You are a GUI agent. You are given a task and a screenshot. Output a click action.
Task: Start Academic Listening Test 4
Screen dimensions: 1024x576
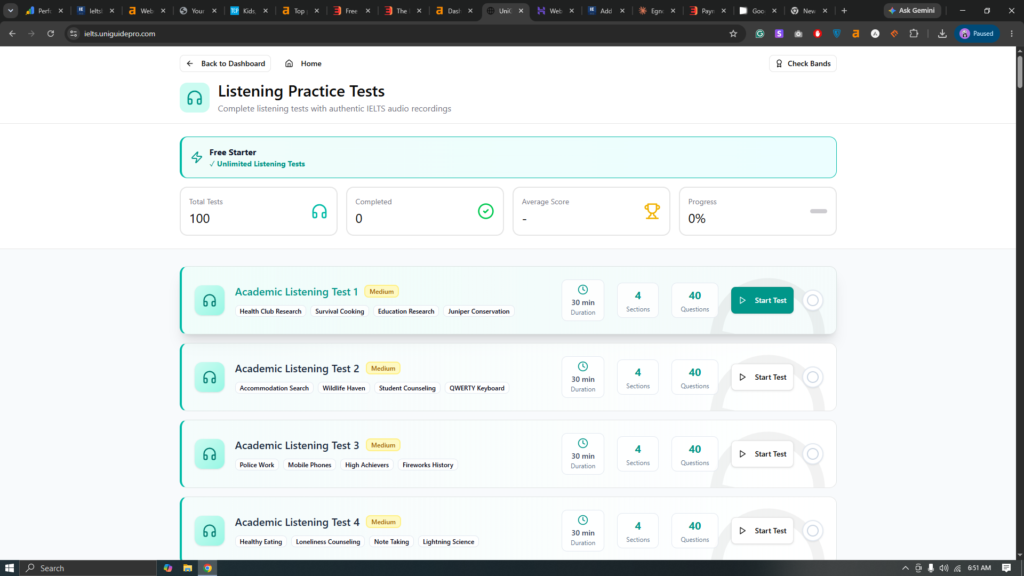point(762,531)
